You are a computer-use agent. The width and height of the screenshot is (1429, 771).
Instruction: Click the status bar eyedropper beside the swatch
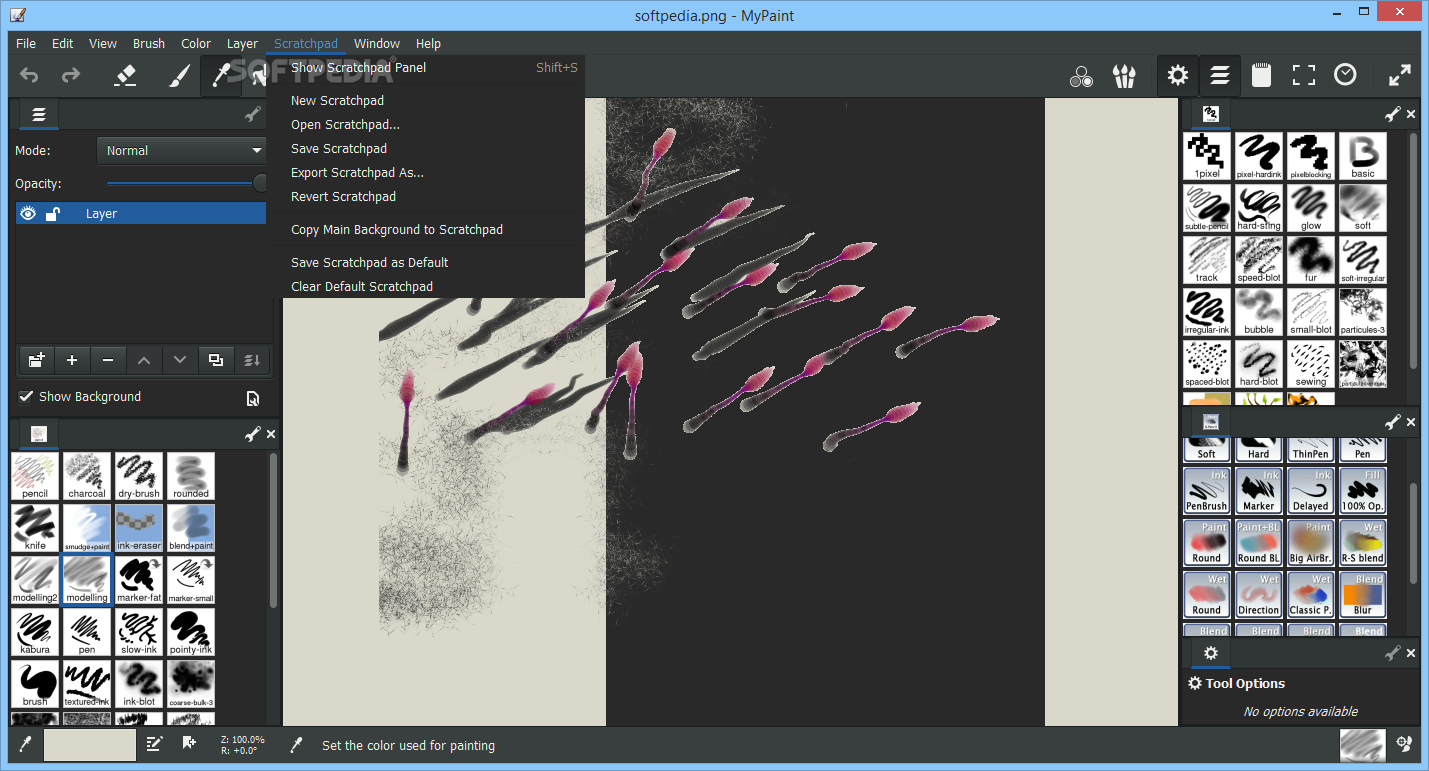coord(25,744)
